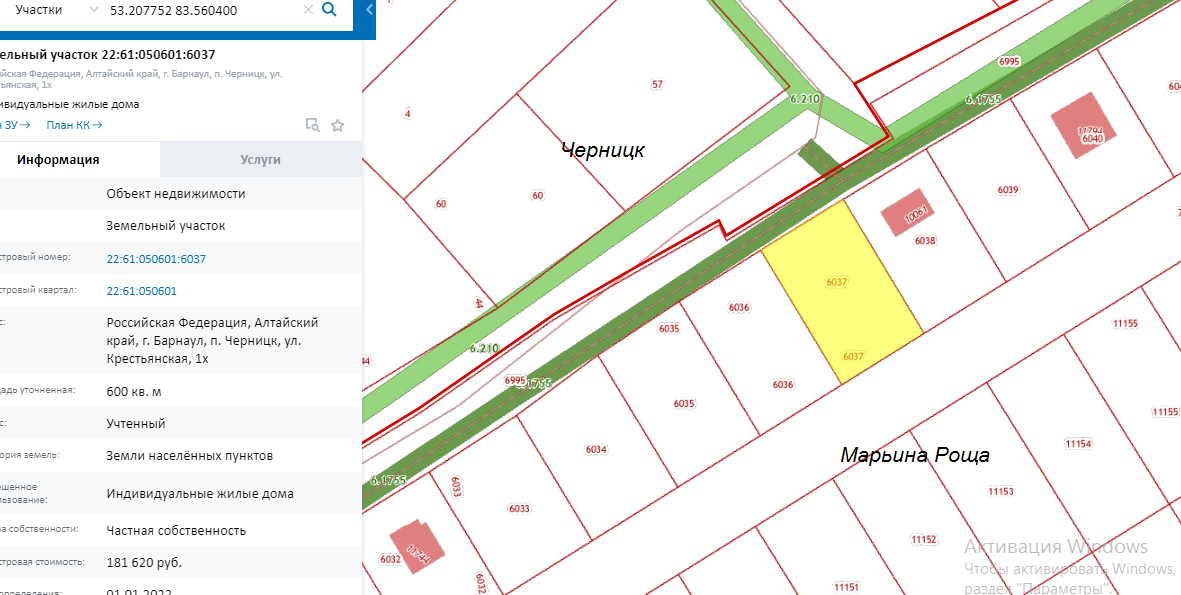Click building 10061 on the map

[x=908, y=213]
